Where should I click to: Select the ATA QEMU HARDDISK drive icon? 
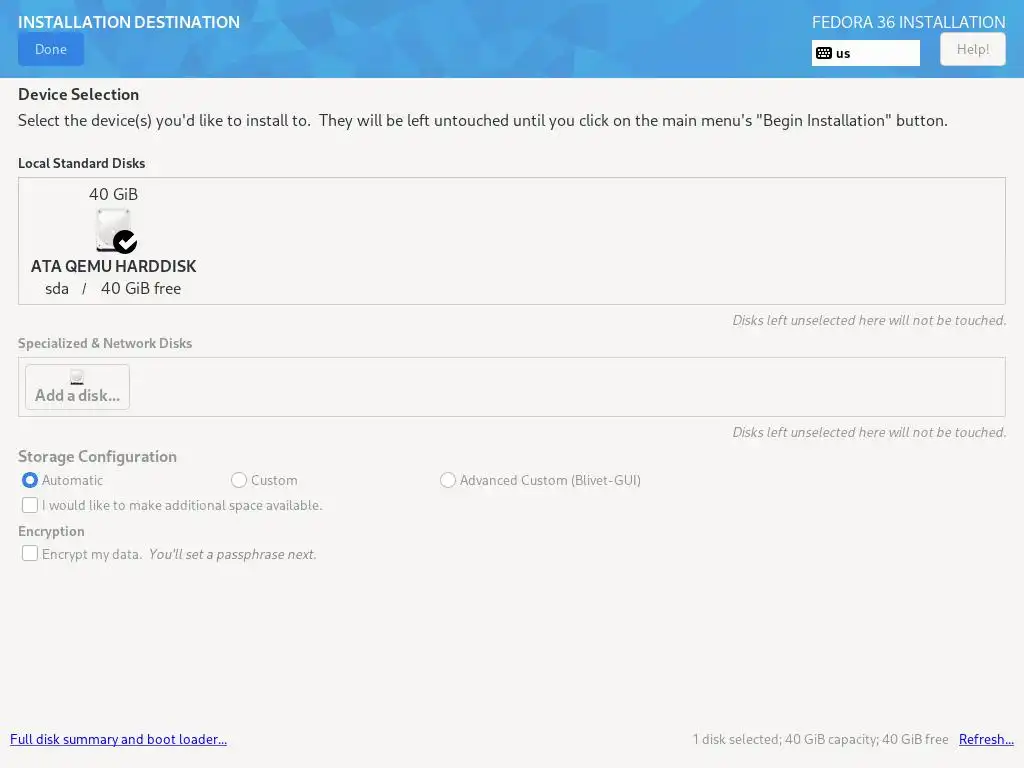[116, 231]
